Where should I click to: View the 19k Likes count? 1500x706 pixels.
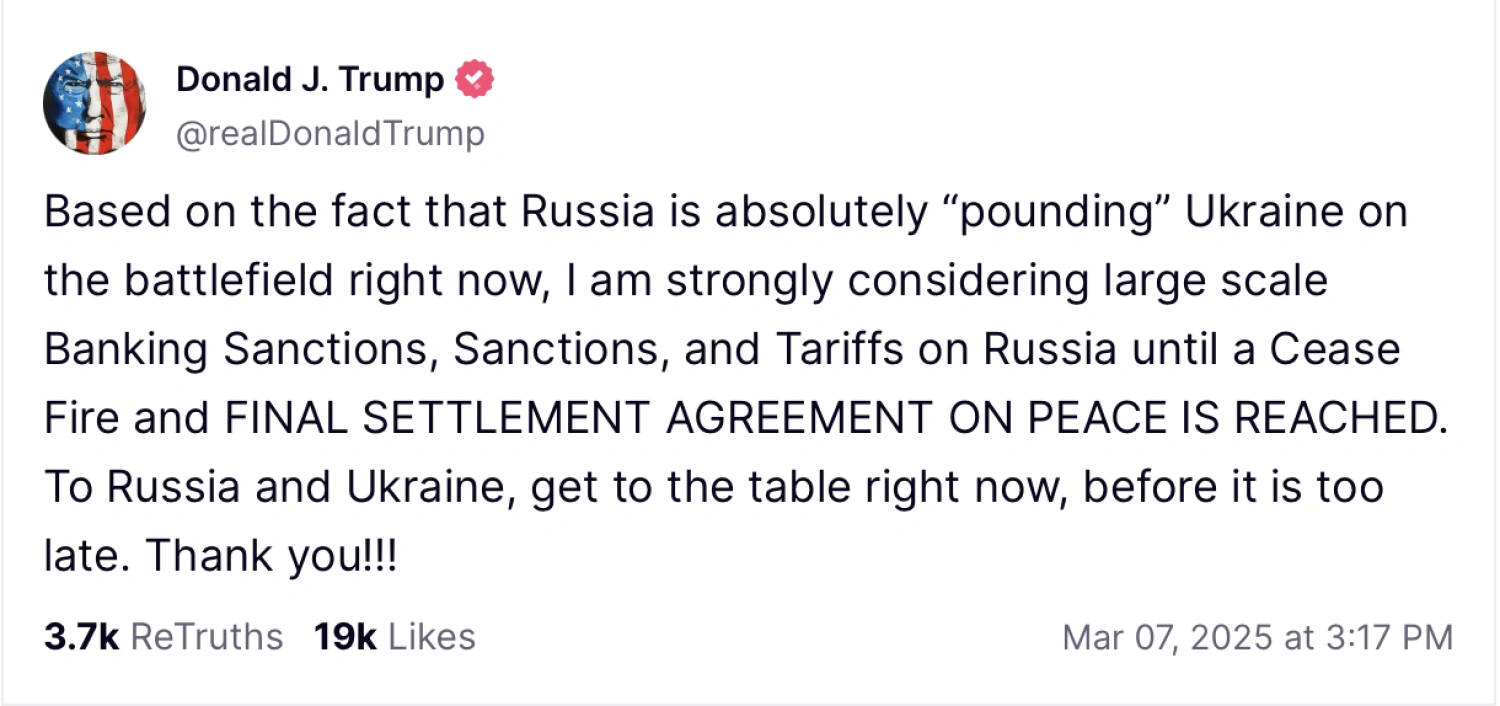345,636
